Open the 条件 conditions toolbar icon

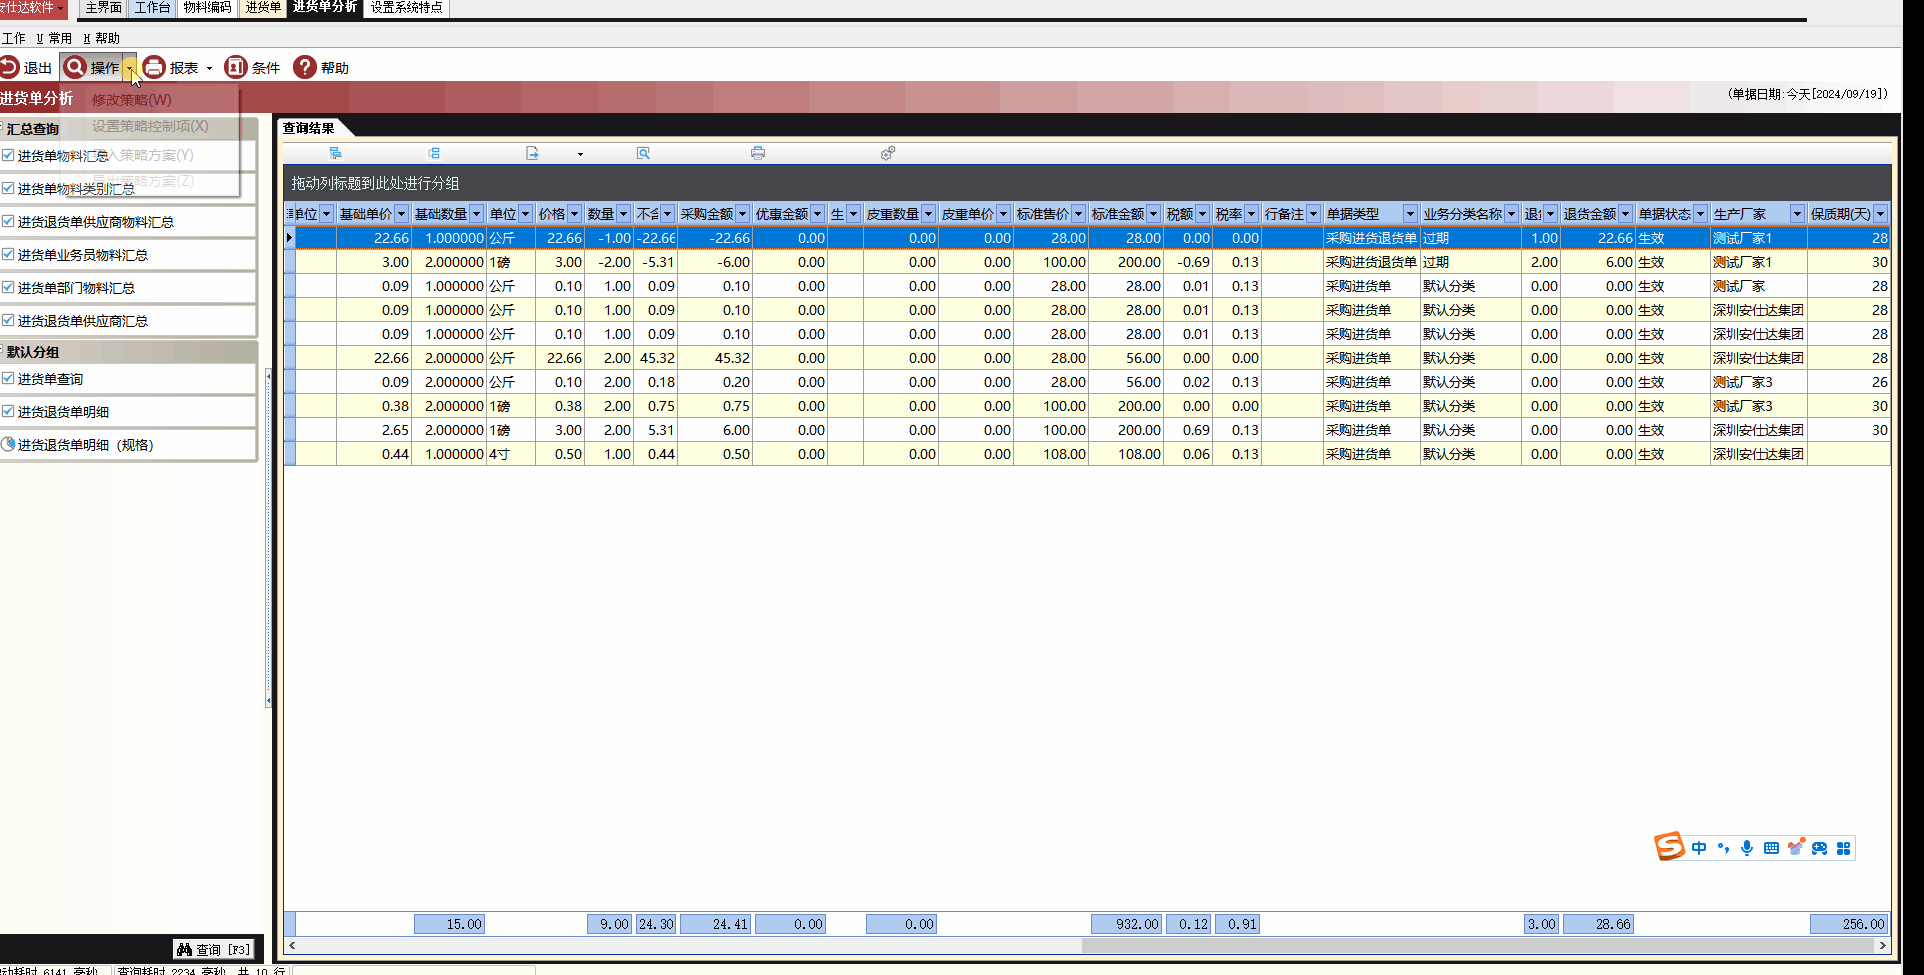236,67
